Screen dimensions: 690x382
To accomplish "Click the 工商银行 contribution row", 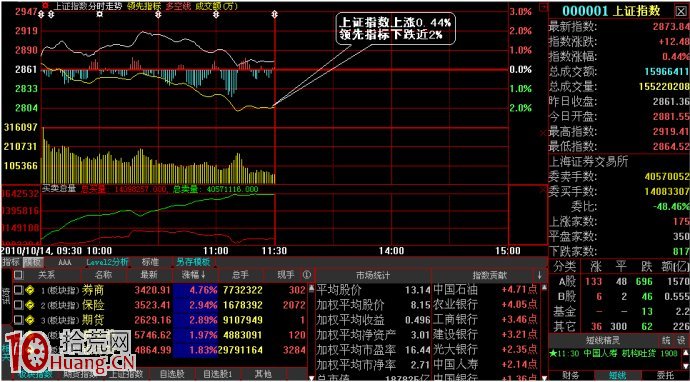I will (484, 320).
